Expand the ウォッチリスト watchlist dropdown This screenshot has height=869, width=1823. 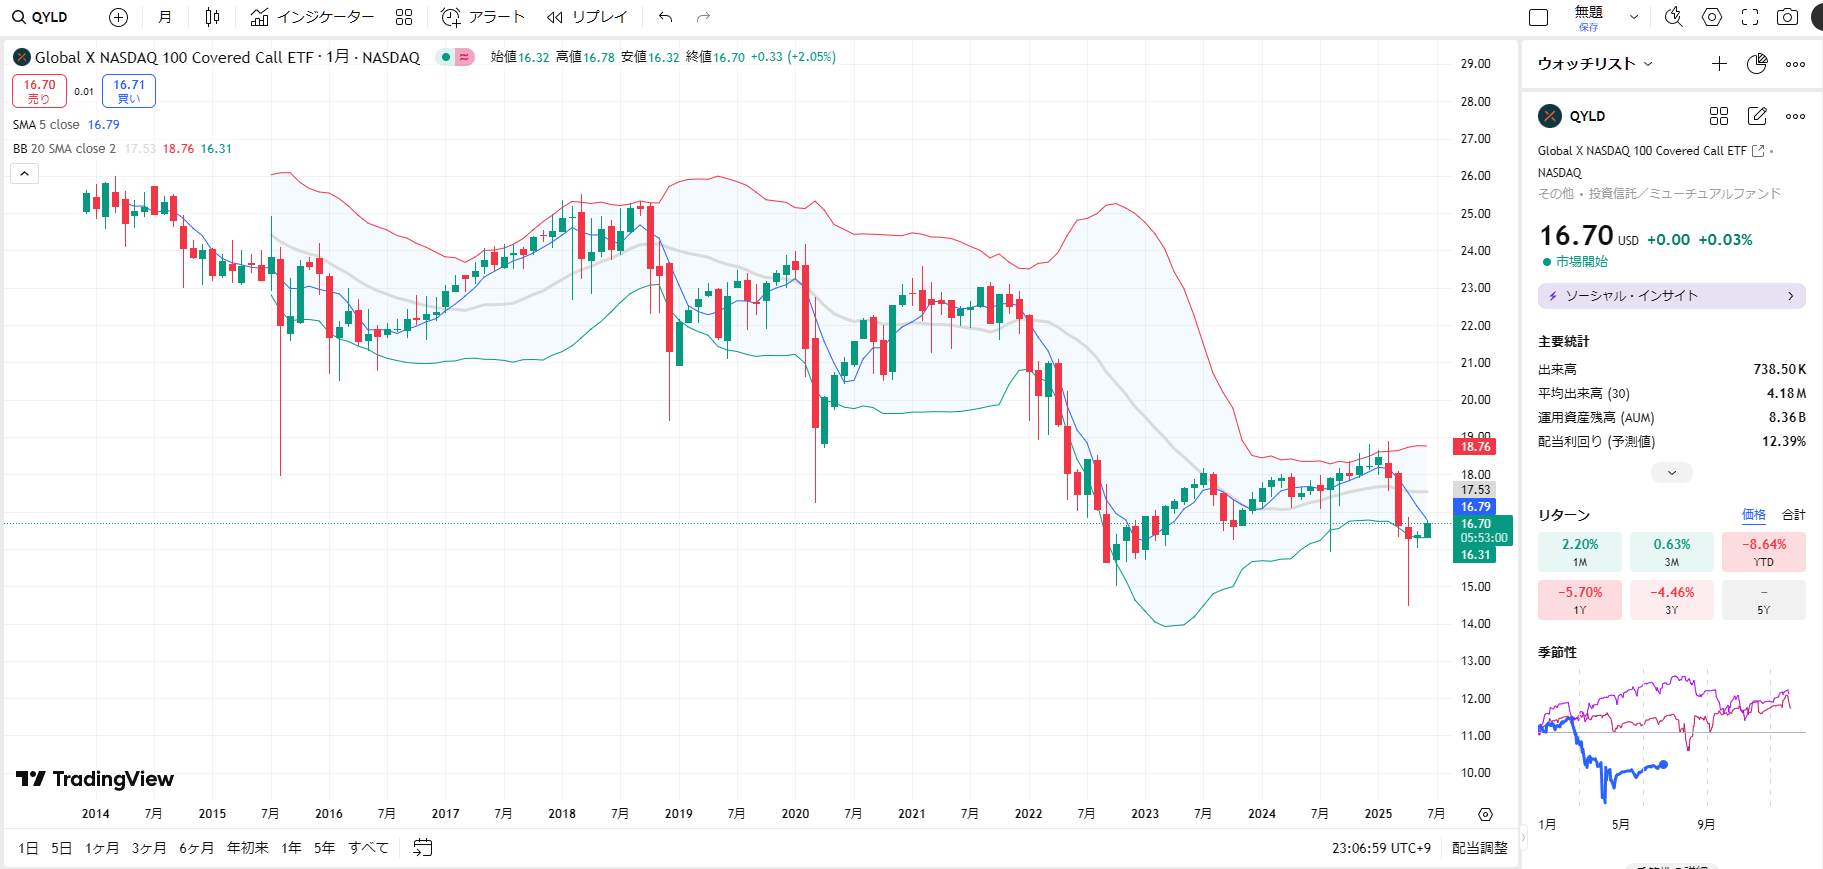pyautogui.click(x=1595, y=64)
